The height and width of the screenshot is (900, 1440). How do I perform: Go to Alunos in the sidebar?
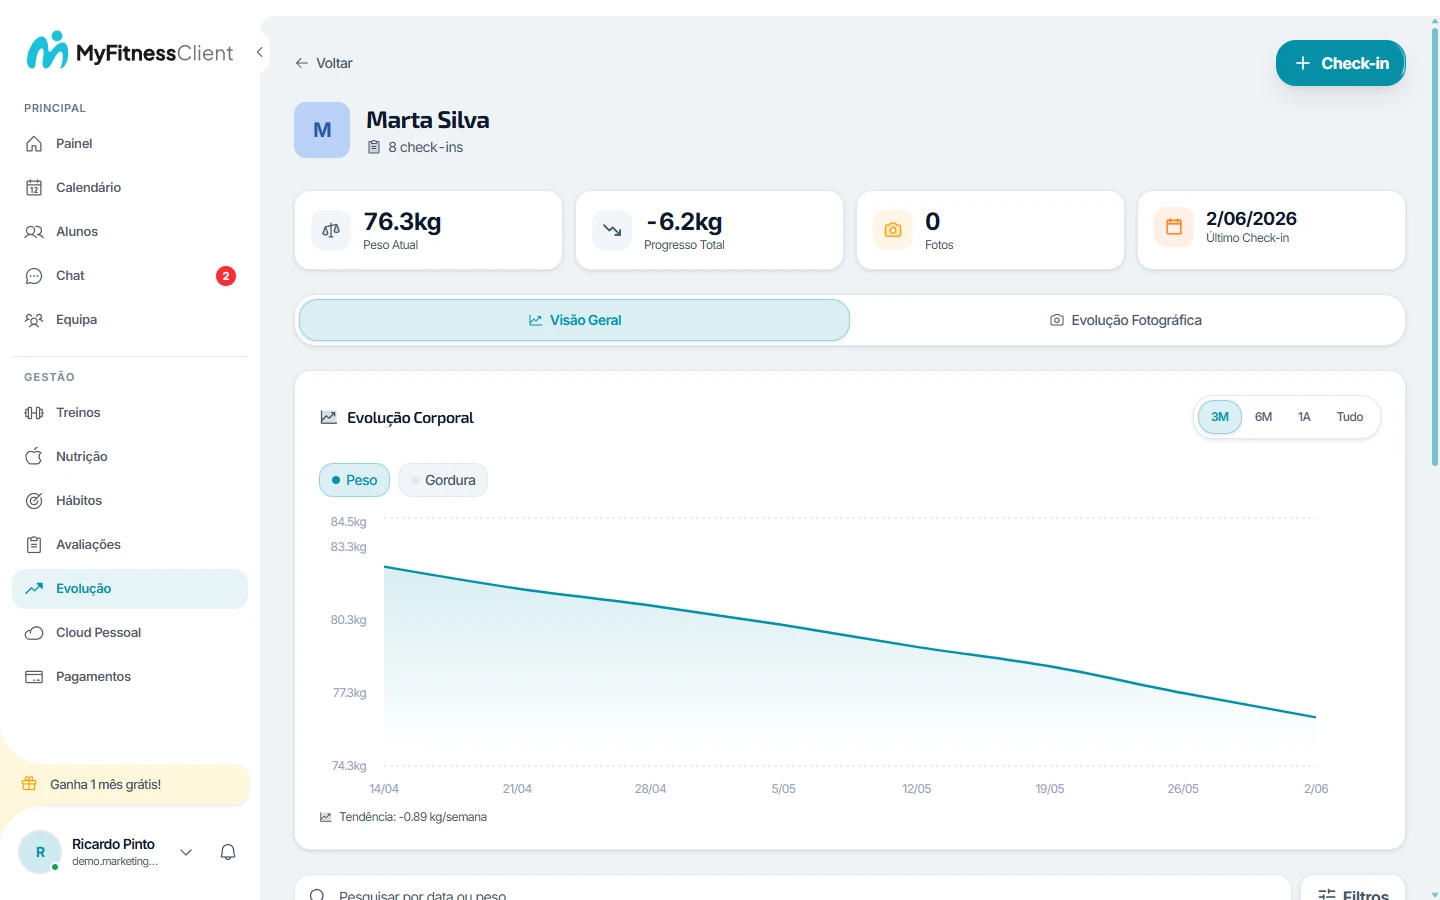coord(130,232)
